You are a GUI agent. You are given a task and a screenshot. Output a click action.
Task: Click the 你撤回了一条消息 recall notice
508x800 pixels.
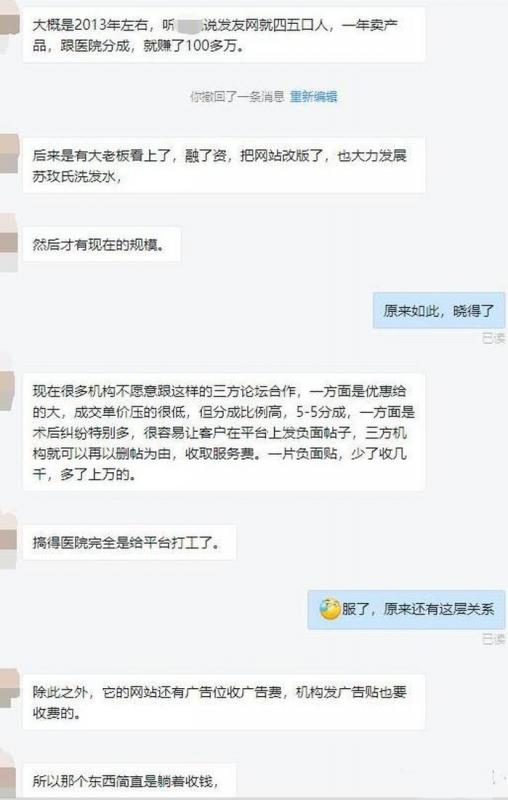[x=237, y=96]
